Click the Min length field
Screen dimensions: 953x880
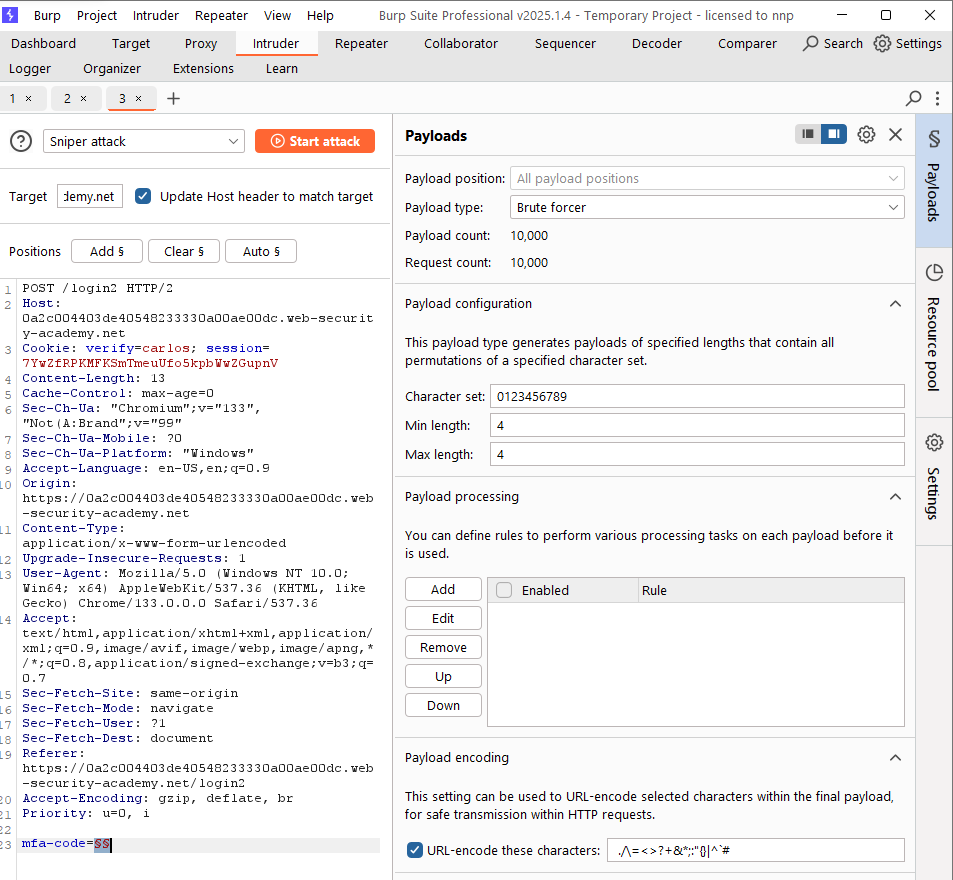[697, 425]
